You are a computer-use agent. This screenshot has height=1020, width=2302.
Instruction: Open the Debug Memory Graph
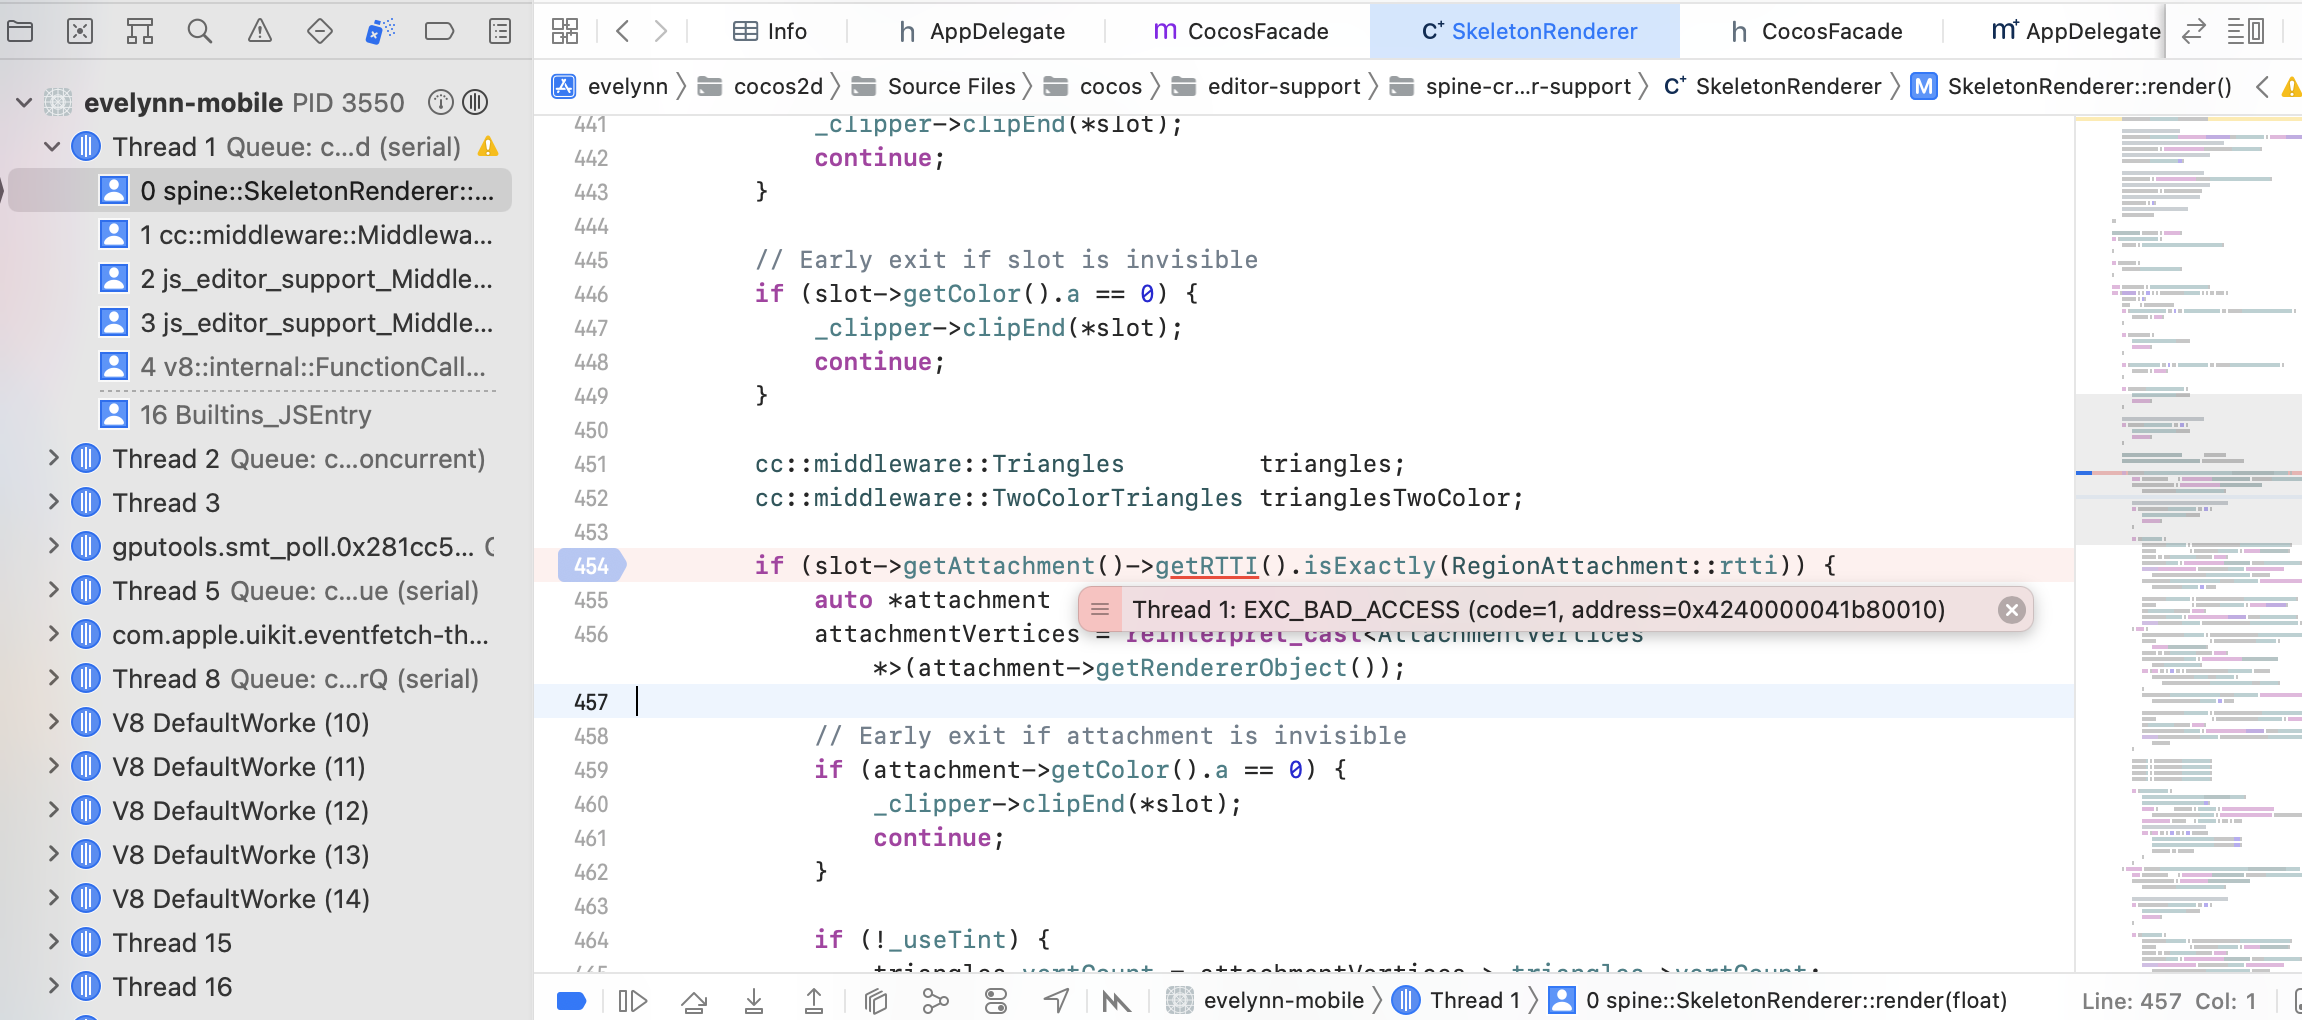935,1001
